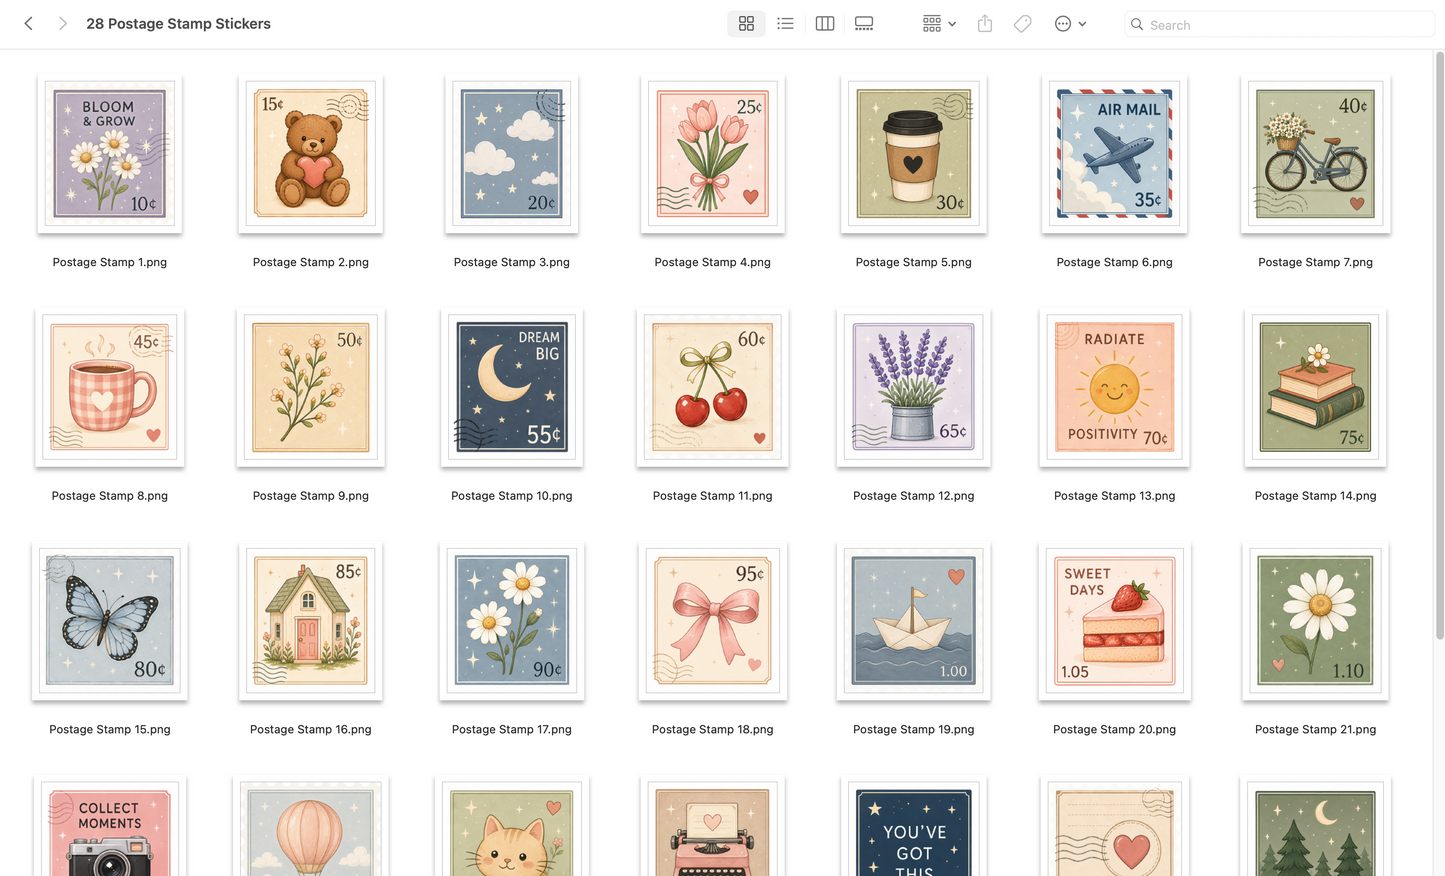The height and width of the screenshot is (876, 1445).
Task: Select the You've Got This stamp thumbnail
Action: (914, 826)
